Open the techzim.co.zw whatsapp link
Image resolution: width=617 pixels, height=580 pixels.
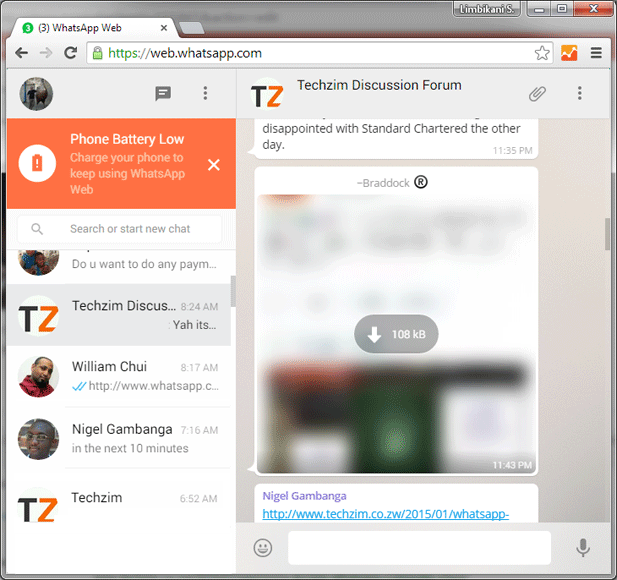tap(386, 514)
